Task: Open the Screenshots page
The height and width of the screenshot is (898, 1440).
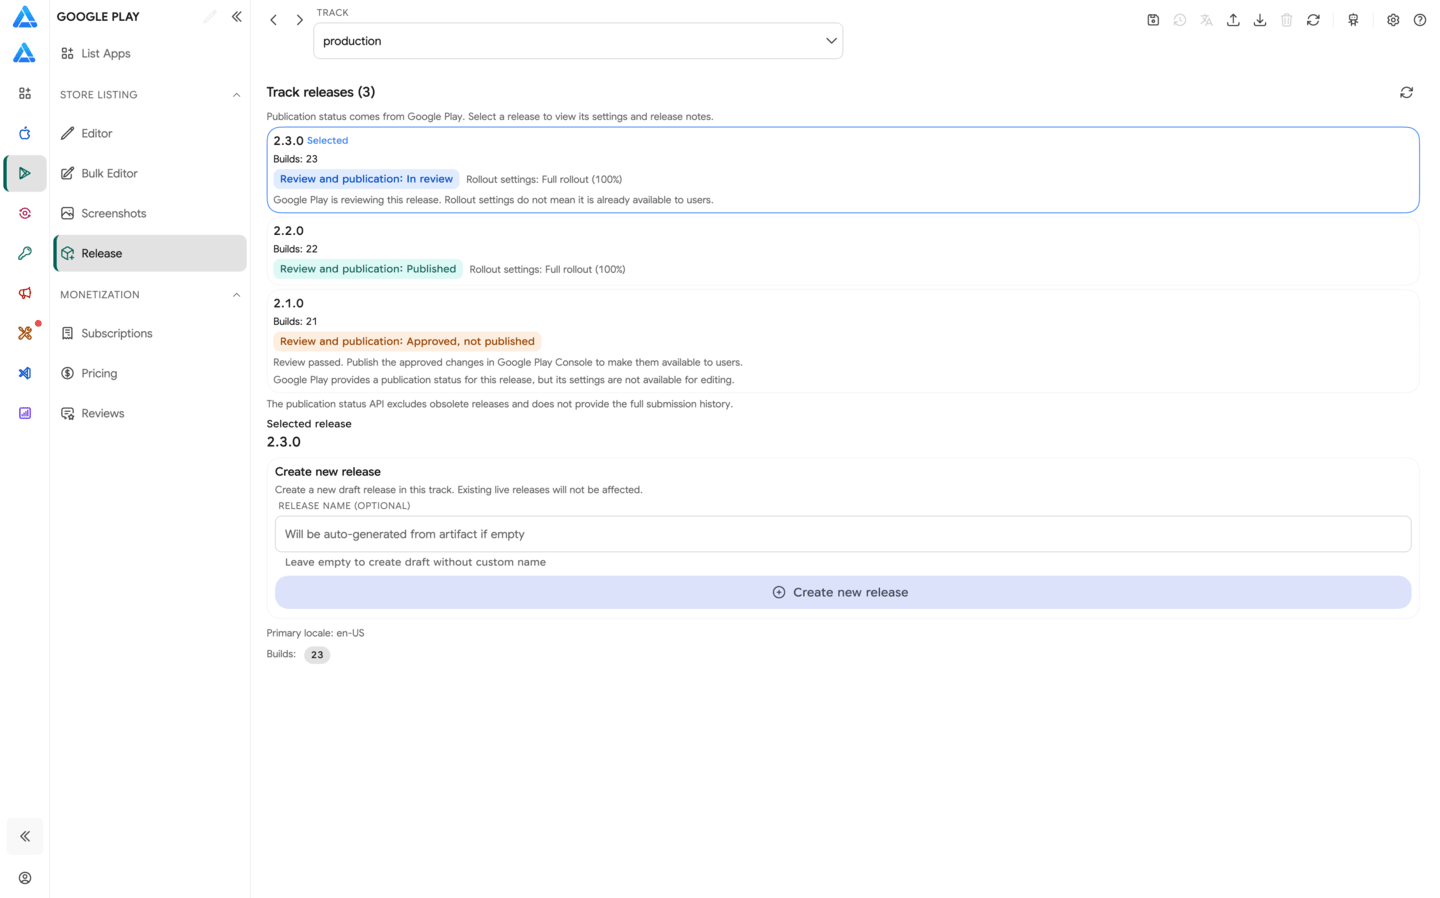Action: (x=150, y=213)
